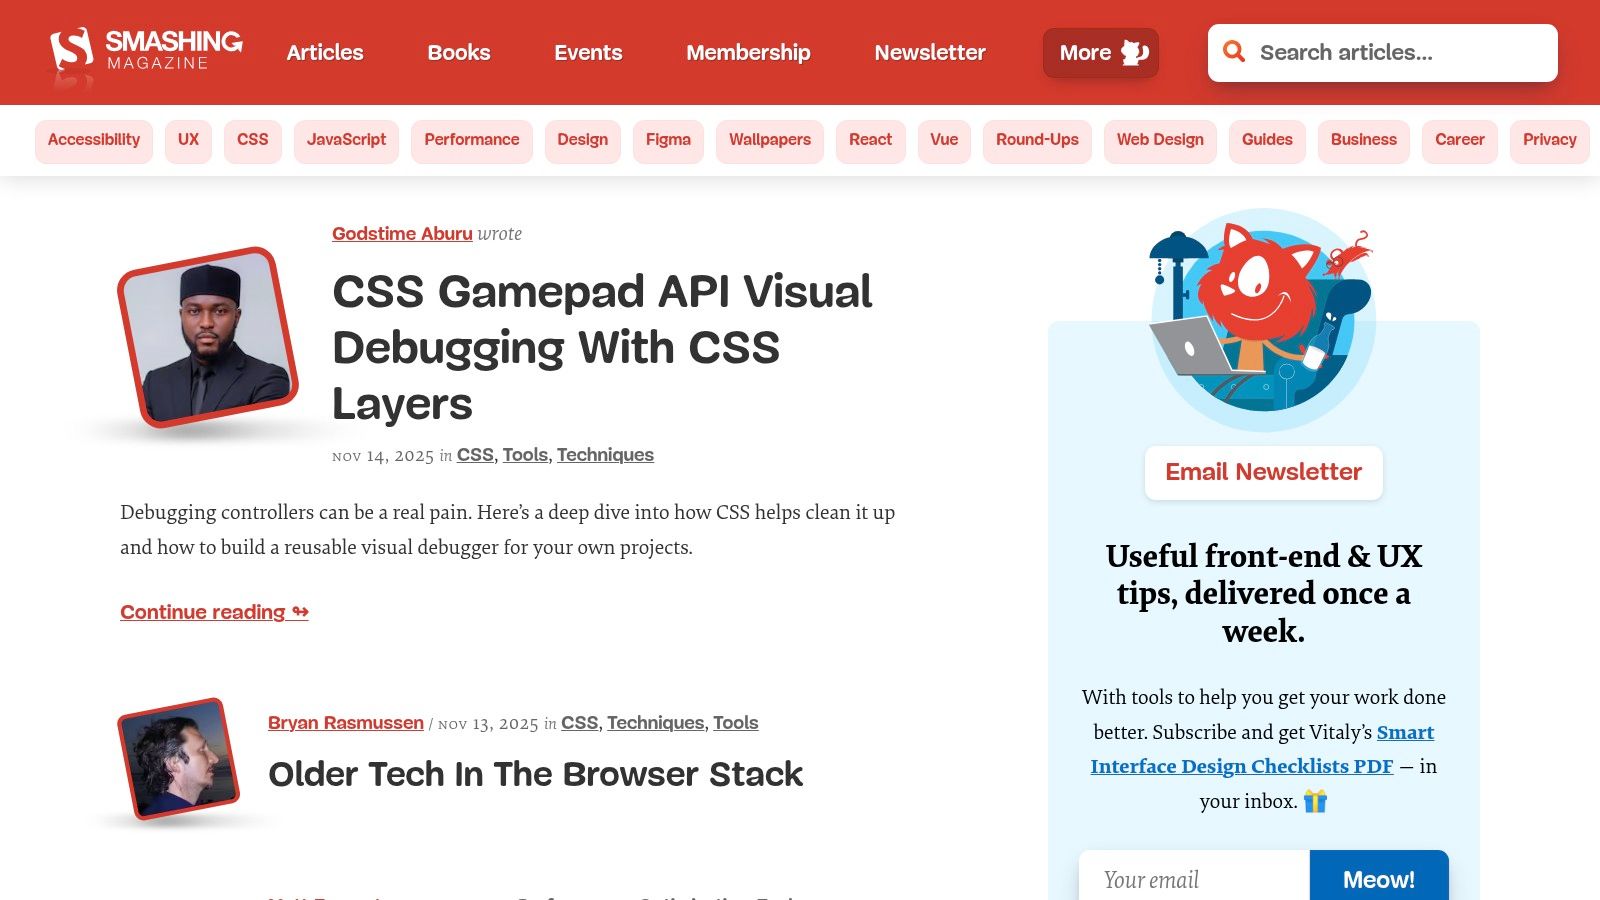Select the Round-Ups category tag
Viewport: 1600px width, 900px height.
1037,141
